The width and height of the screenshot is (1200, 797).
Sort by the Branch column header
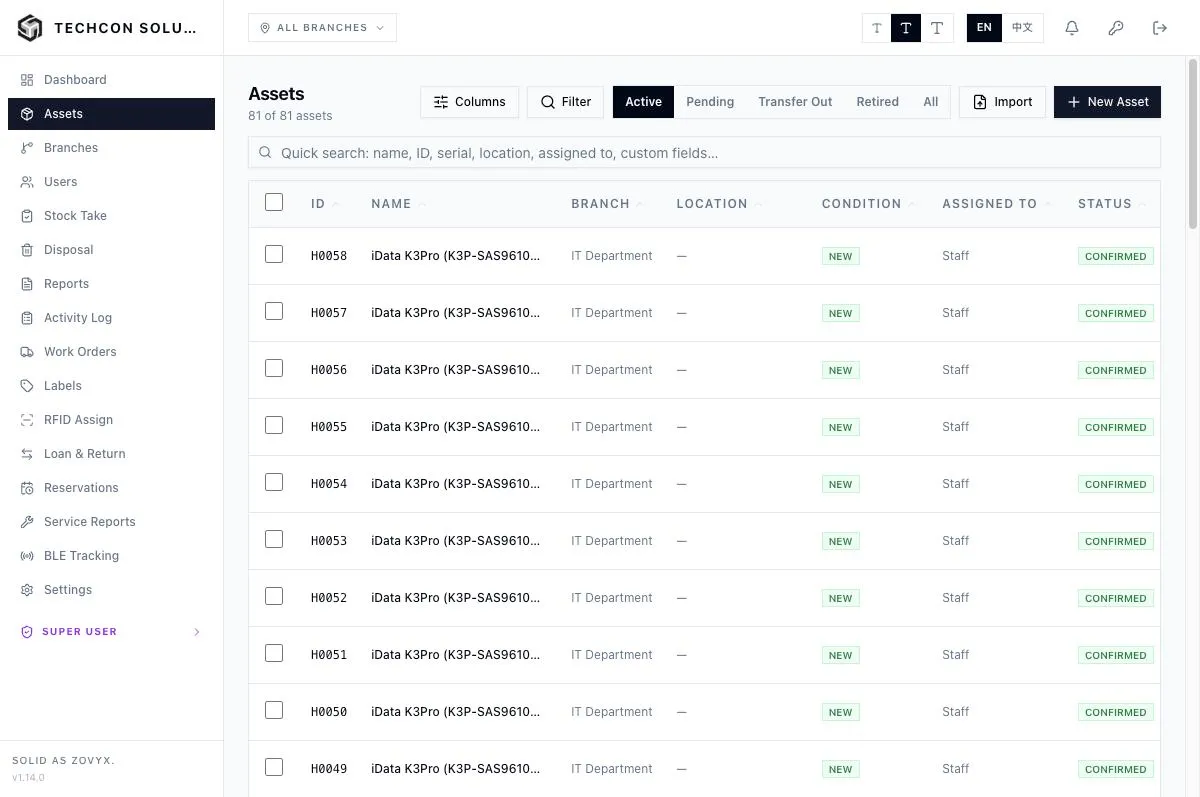[x=607, y=204]
